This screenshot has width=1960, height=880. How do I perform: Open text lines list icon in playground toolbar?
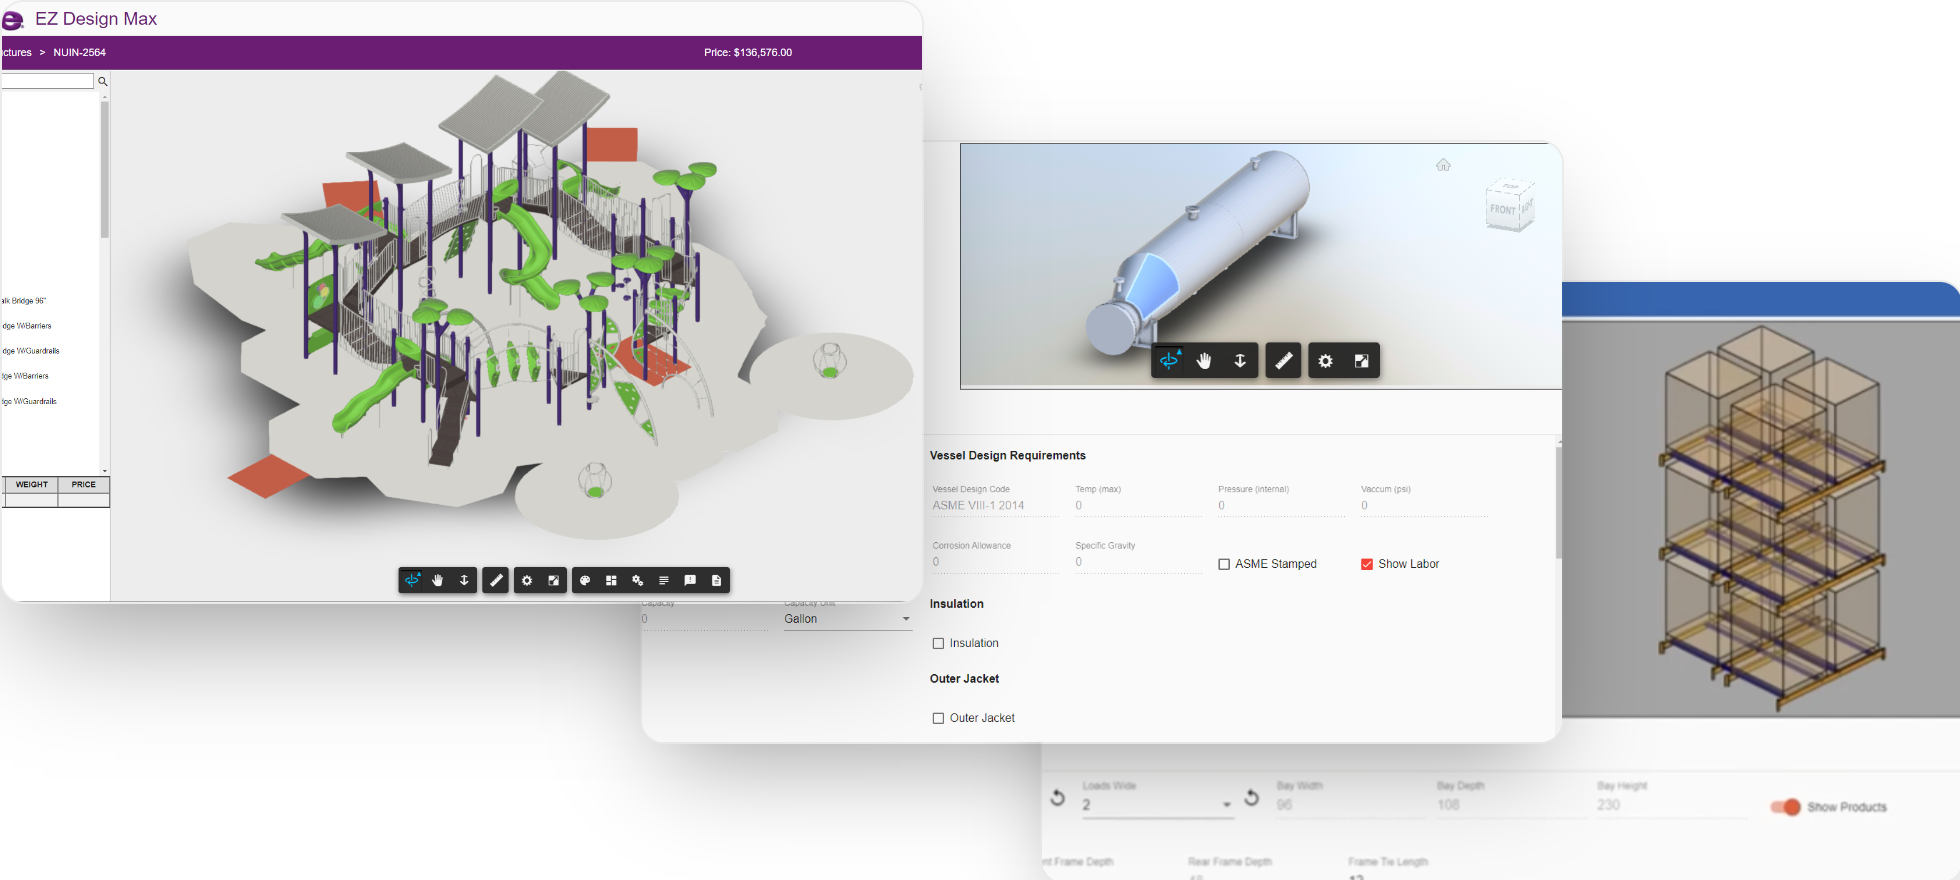[x=664, y=580]
